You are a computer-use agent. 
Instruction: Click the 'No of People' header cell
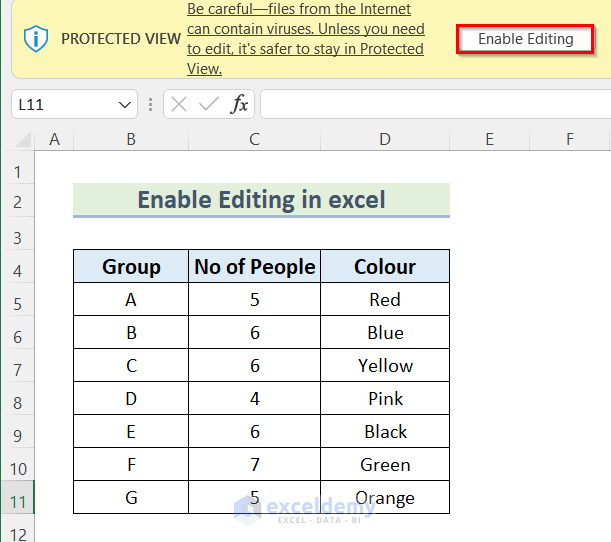click(254, 267)
